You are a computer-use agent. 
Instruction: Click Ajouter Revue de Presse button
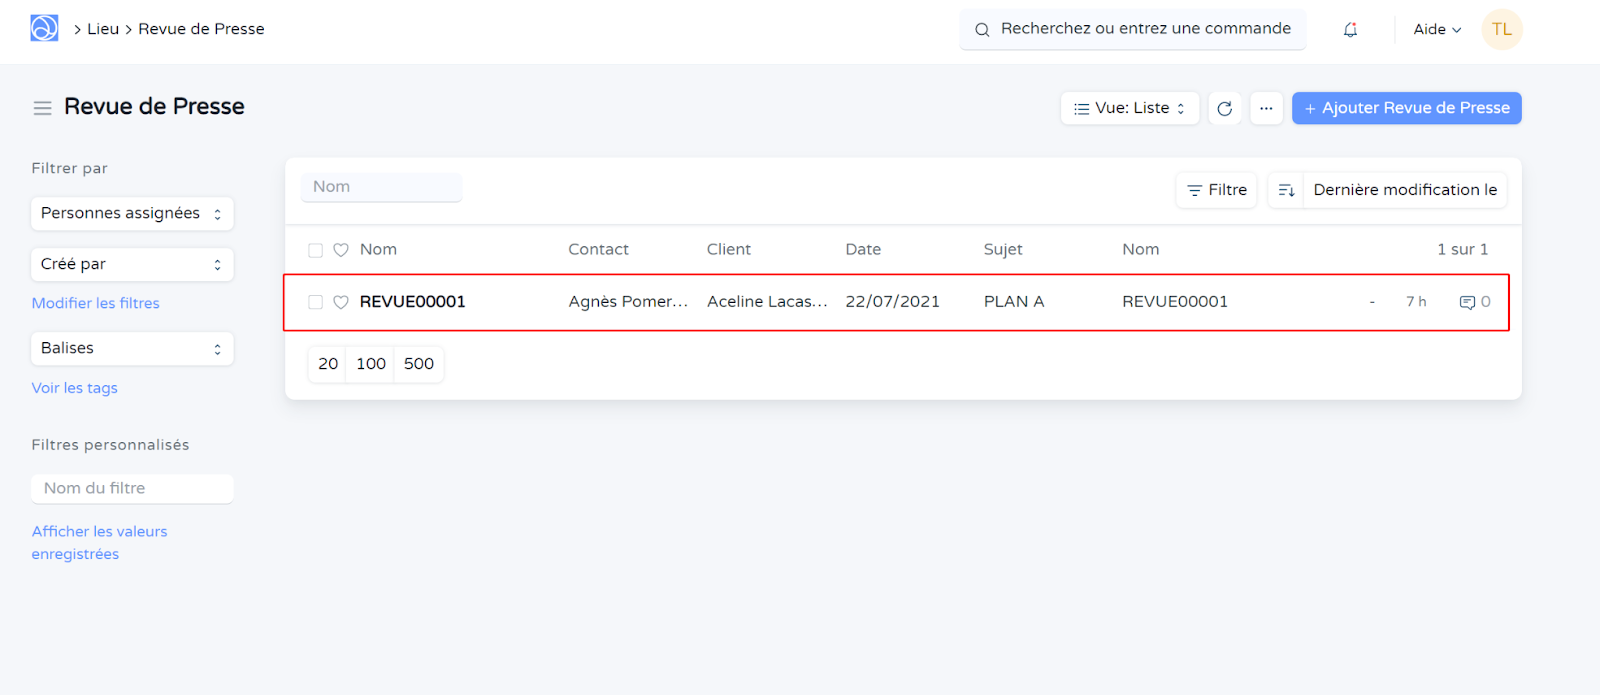(x=1406, y=108)
